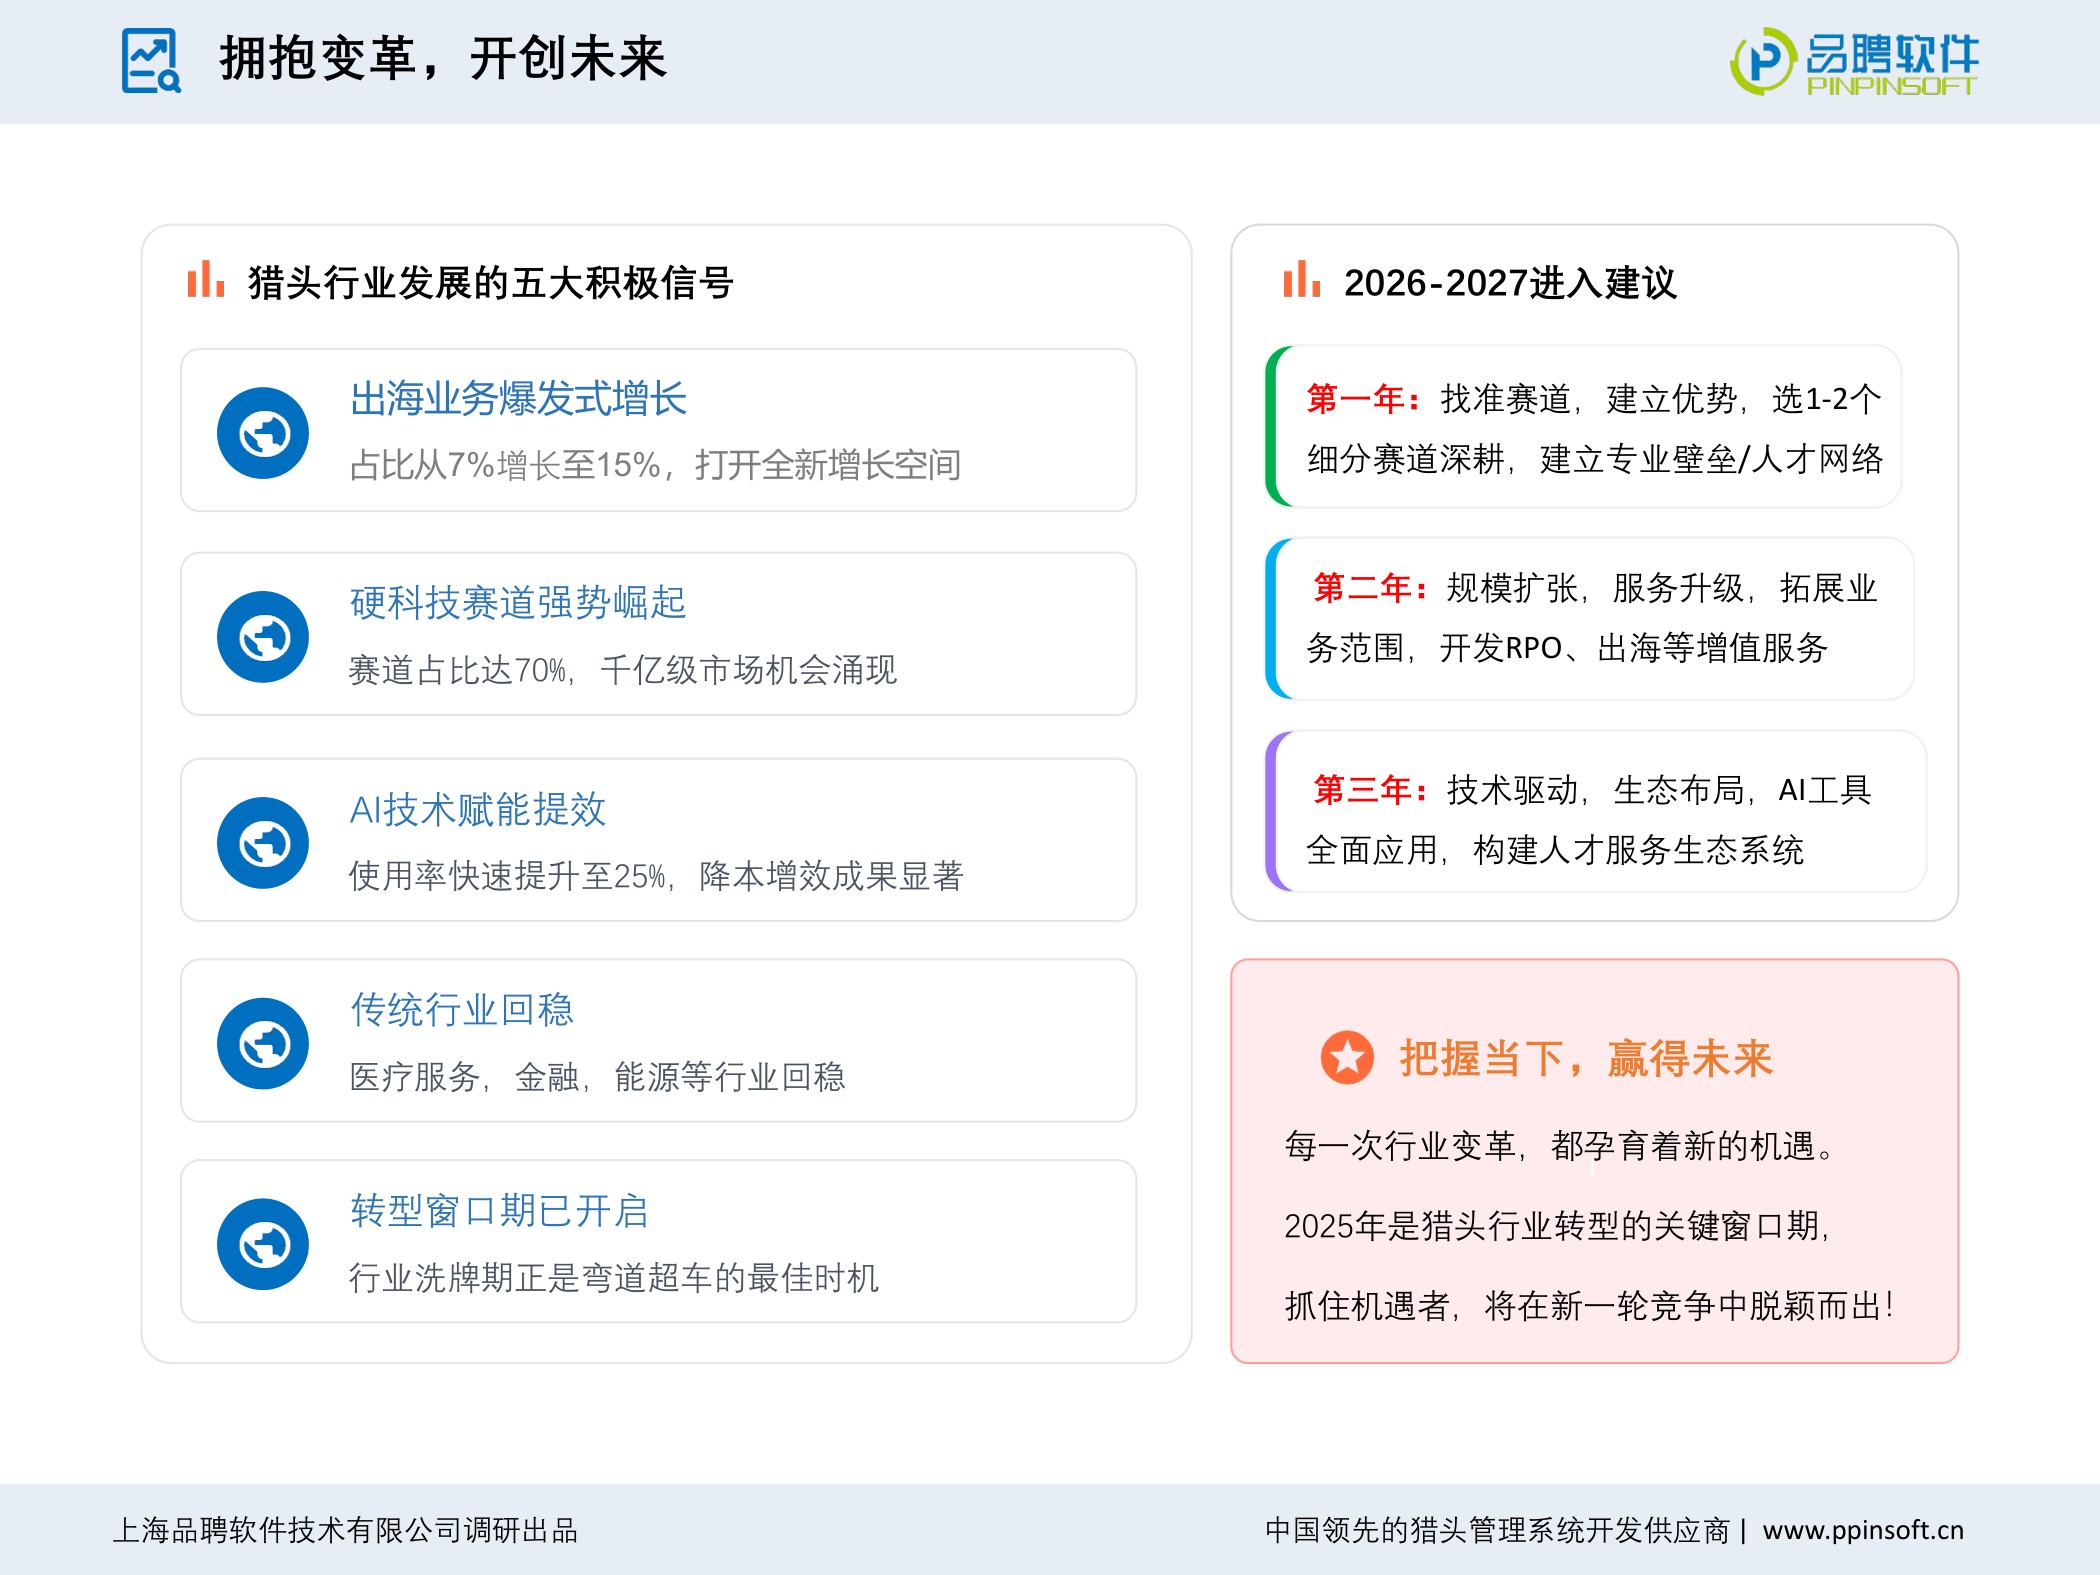Click the 出海业务爆发式增长 card title
This screenshot has height=1575, width=2100.
point(518,398)
